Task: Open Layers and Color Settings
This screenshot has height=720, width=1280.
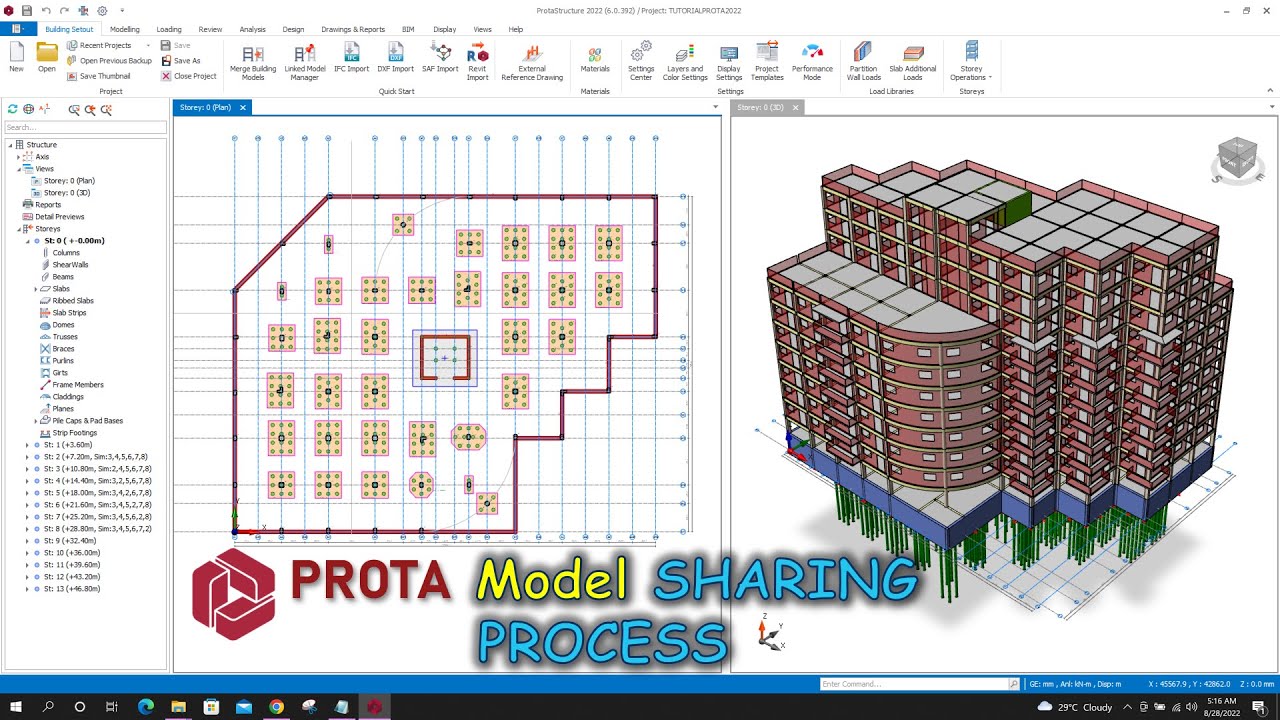Action: [685, 62]
